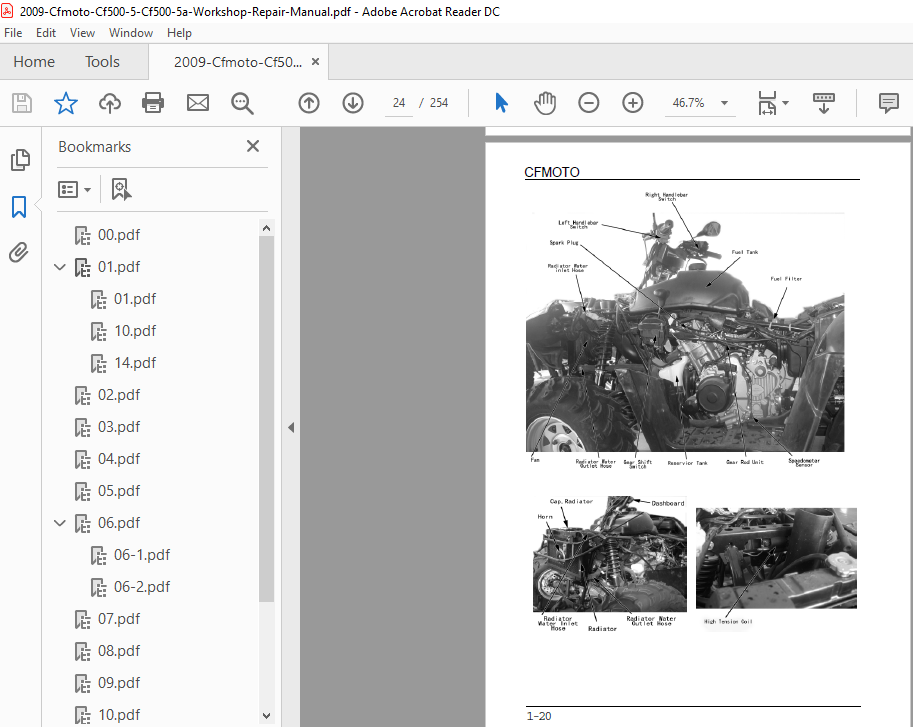
Task: Open the zoom percentage dropdown arrow
Action: click(x=724, y=103)
